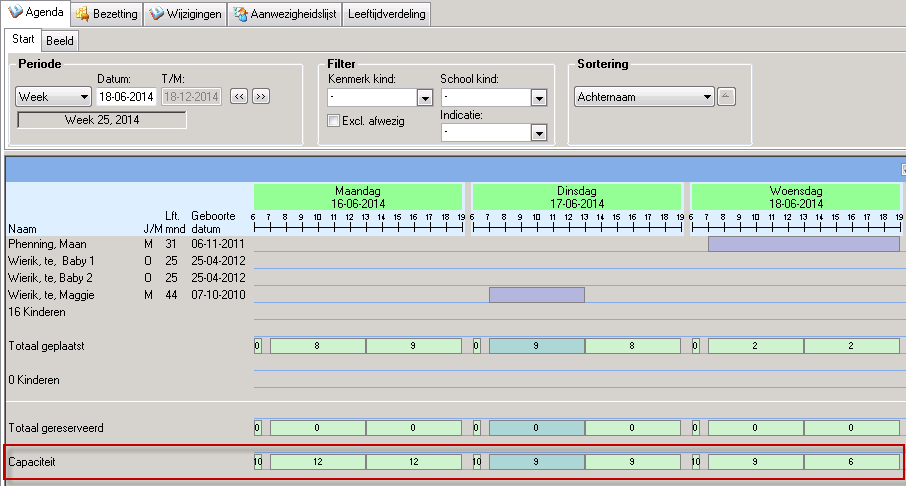Click the Maandag 16-06-2014 day header
This screenshot has height=486, width=906.
(358, 196)
